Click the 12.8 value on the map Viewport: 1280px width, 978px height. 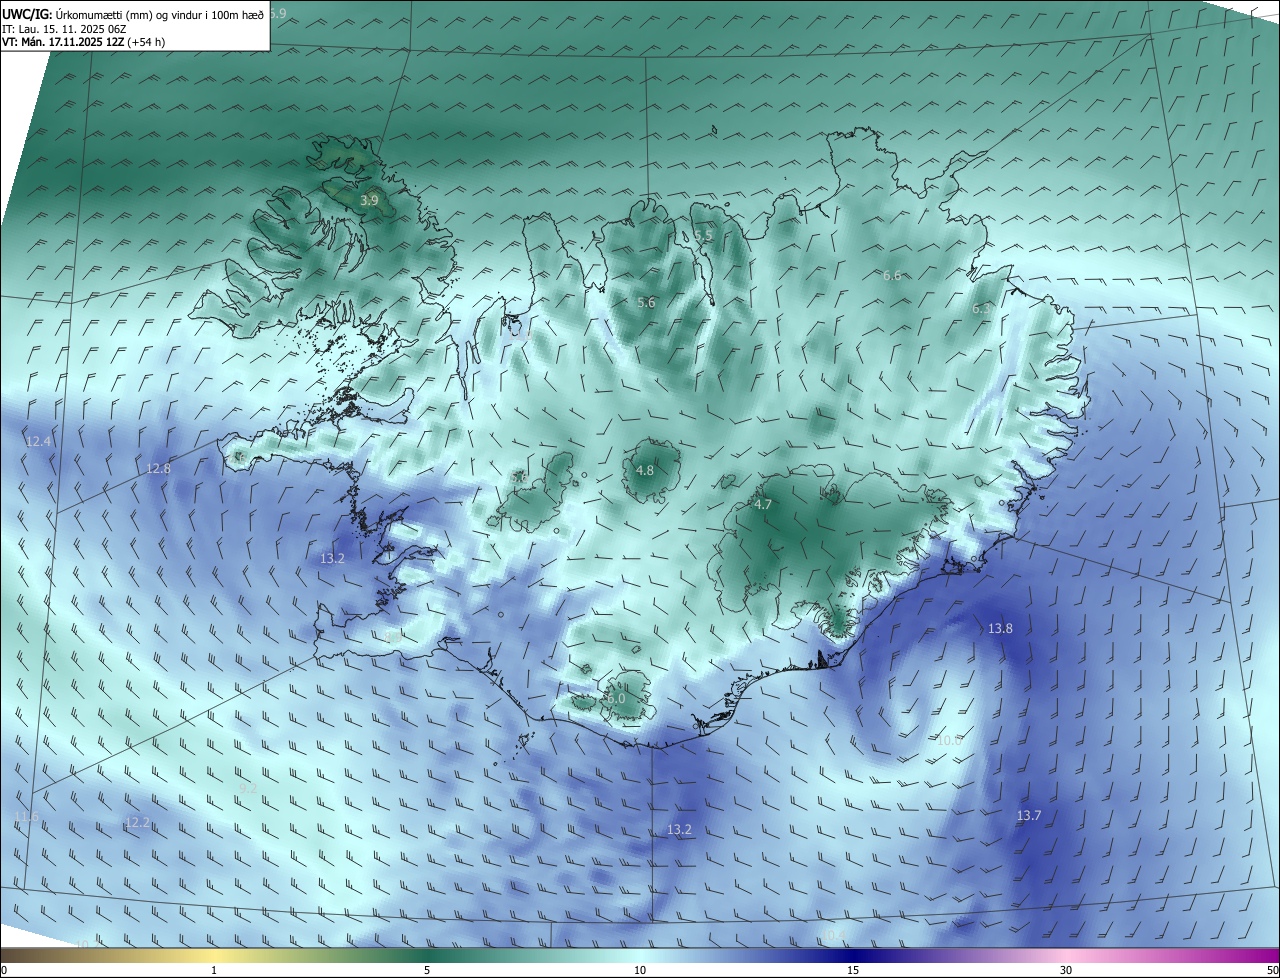pyautogui.click(x=158, y=468)
